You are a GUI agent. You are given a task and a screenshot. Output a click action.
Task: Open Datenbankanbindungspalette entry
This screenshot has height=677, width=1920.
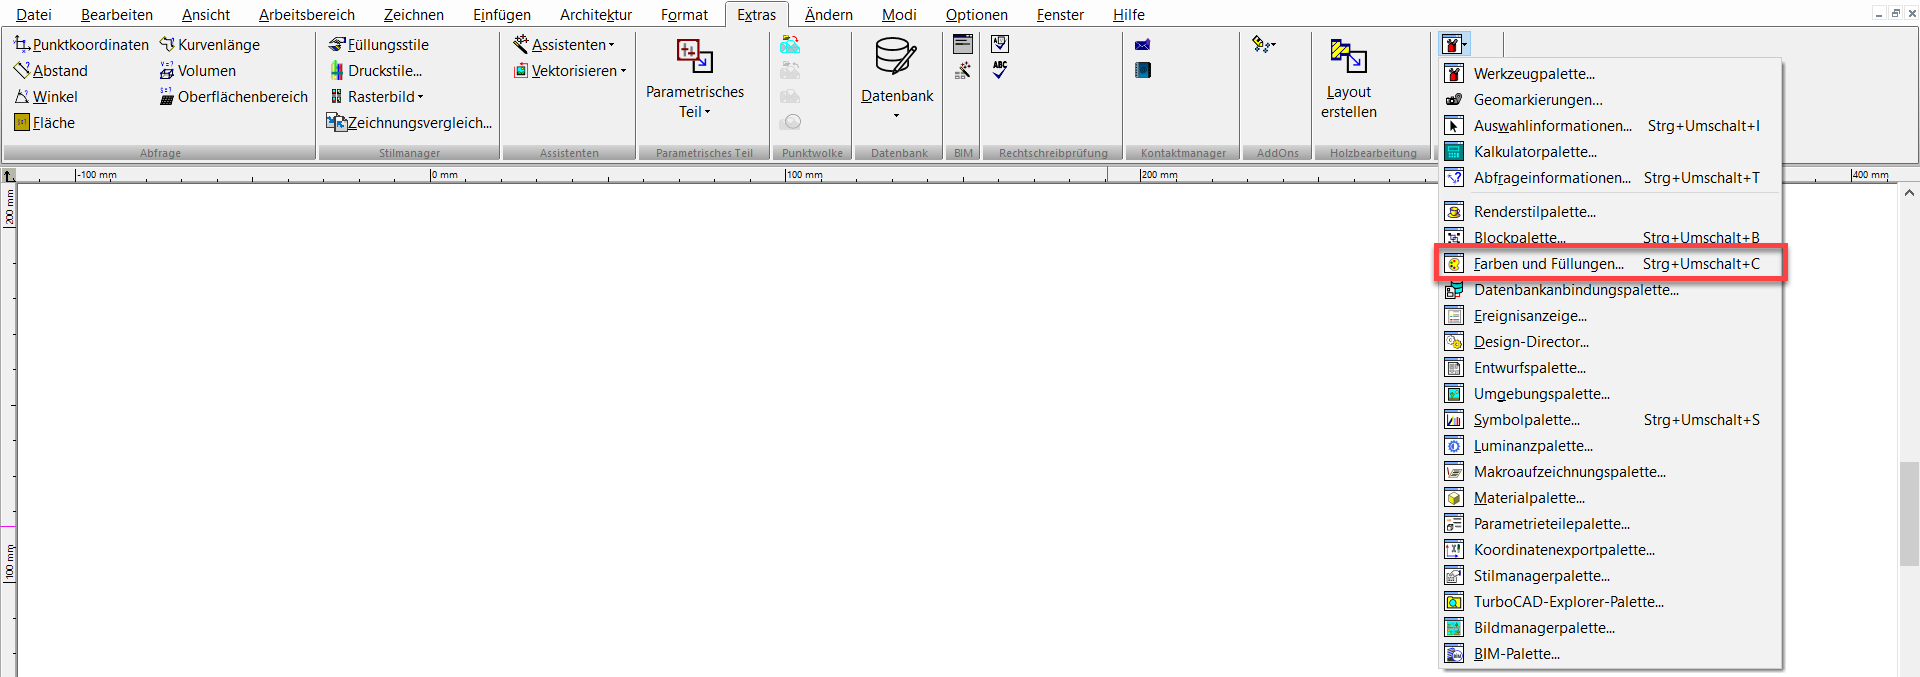(1610, 290)
